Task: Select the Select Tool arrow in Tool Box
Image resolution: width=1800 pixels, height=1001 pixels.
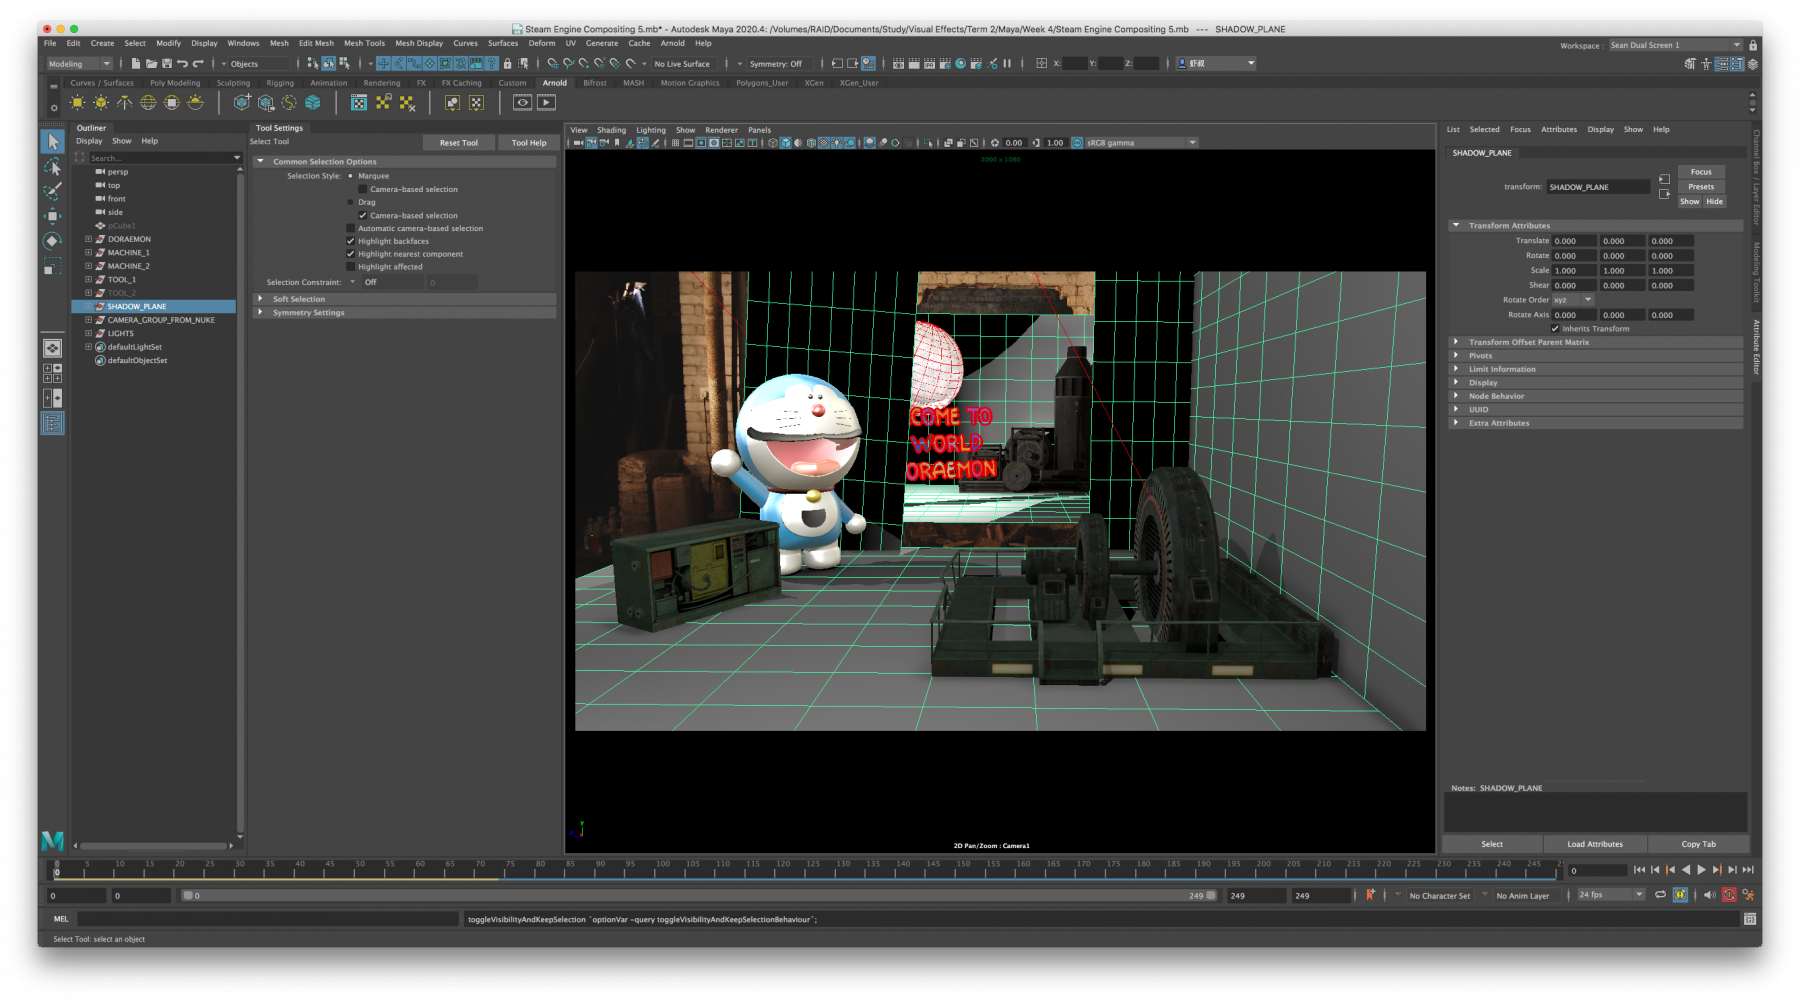Action: pos(53,142)
